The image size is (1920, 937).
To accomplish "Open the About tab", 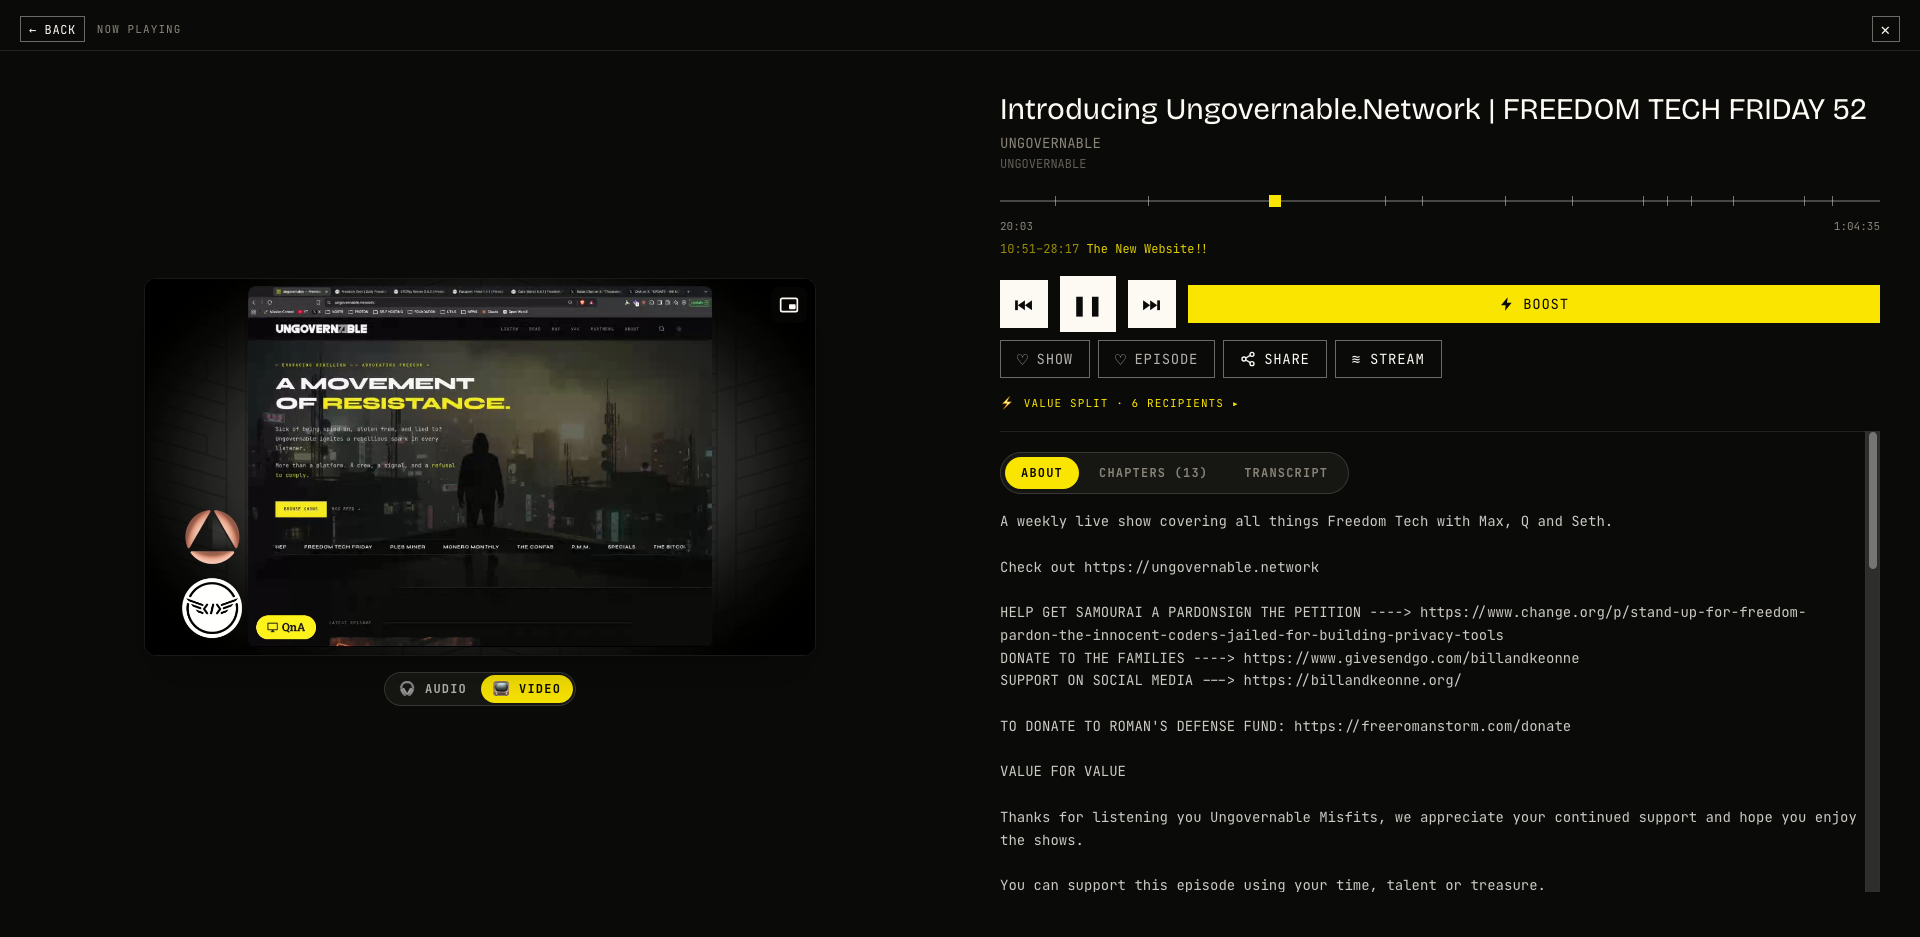I will tap(1041, 473).
